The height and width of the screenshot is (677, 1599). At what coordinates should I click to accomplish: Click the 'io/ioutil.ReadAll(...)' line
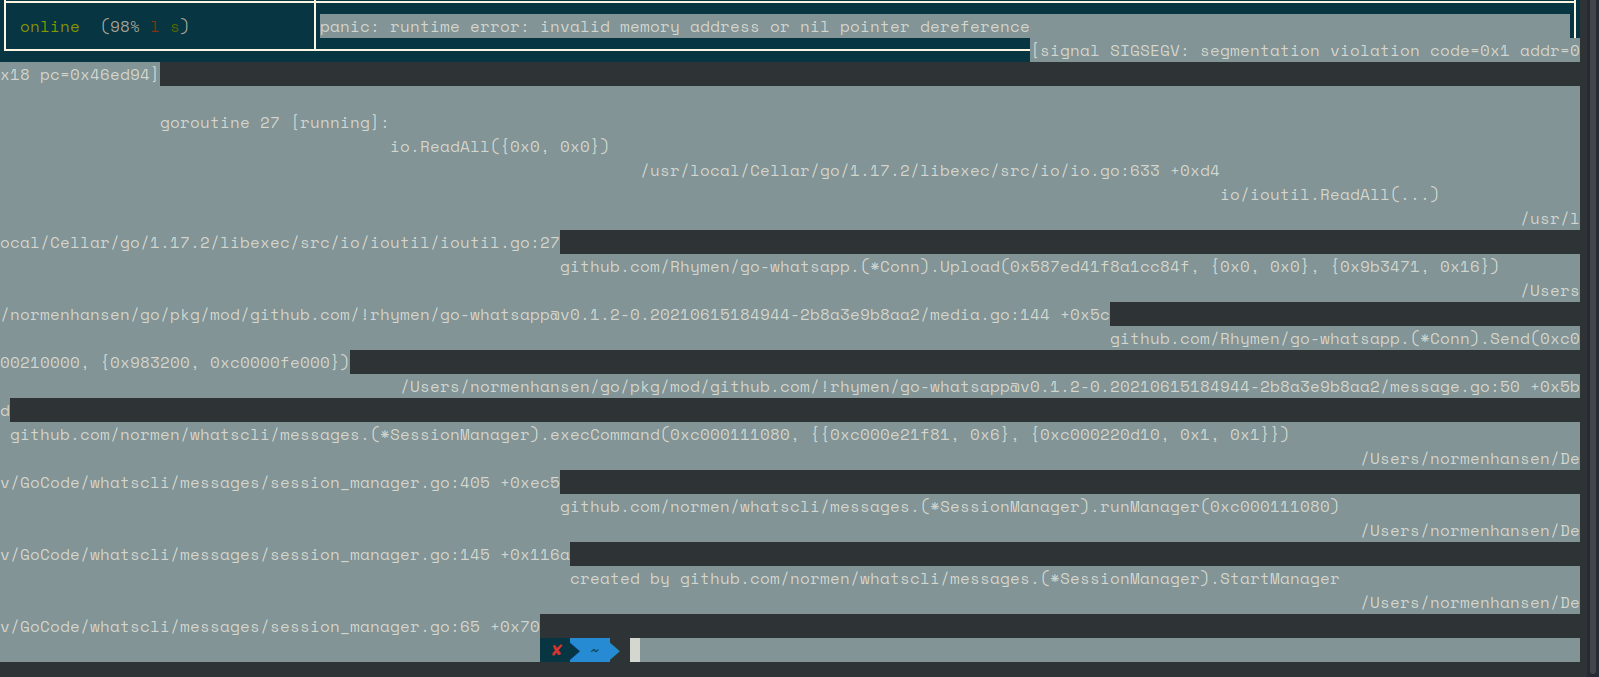coord(1330,195)
